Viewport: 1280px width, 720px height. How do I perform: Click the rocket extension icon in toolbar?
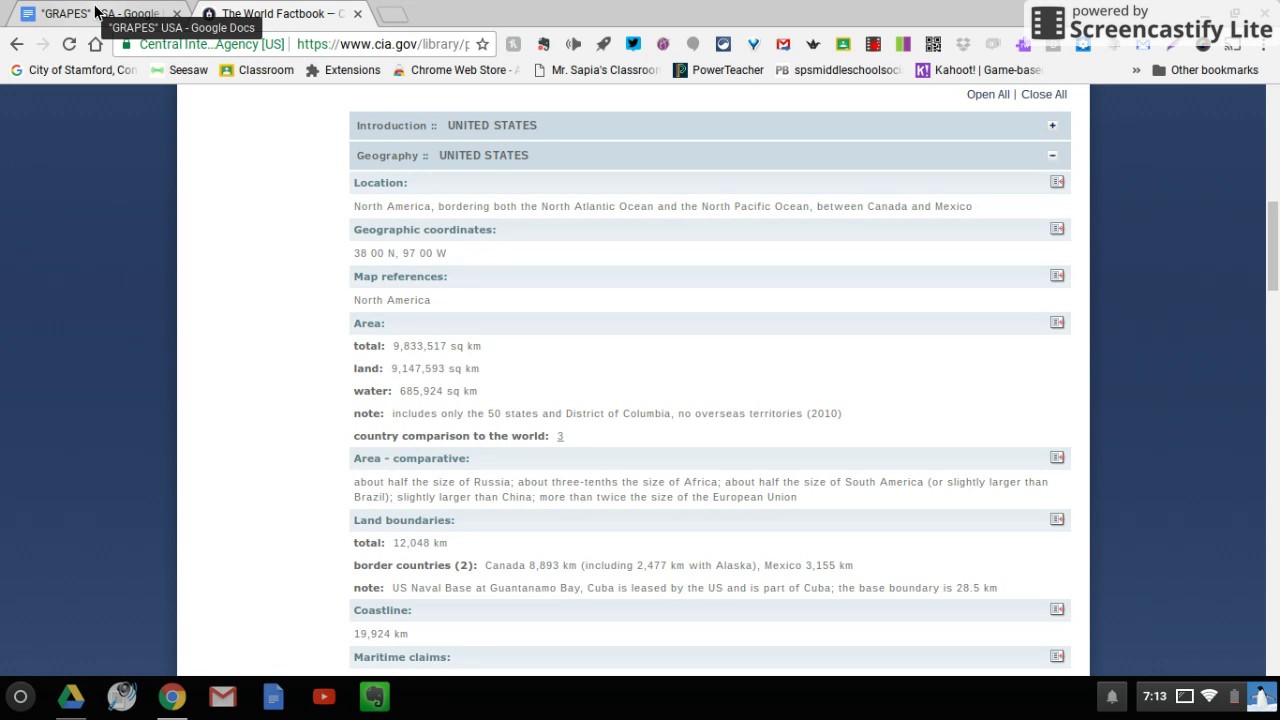click(603, 44)
